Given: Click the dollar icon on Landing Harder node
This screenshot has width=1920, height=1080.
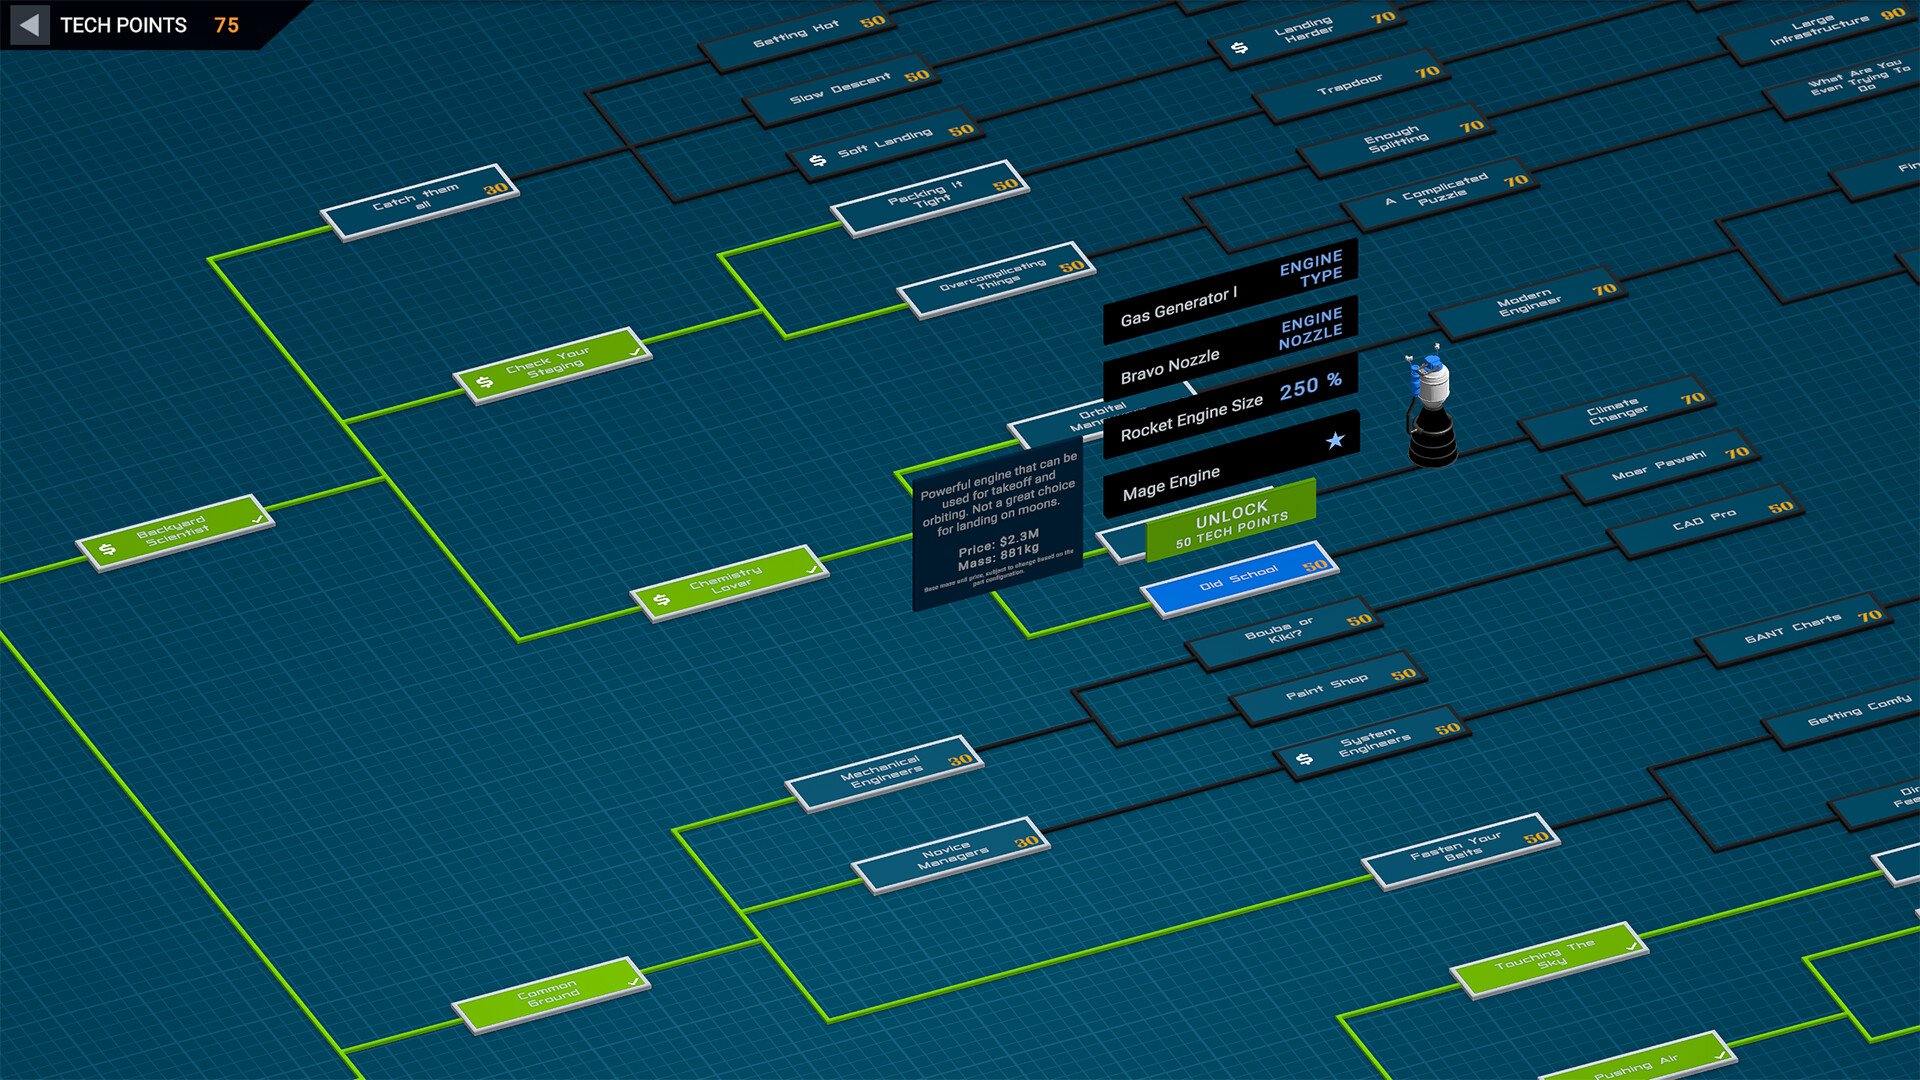Looking at the screenshot, I should point(1240,45).
